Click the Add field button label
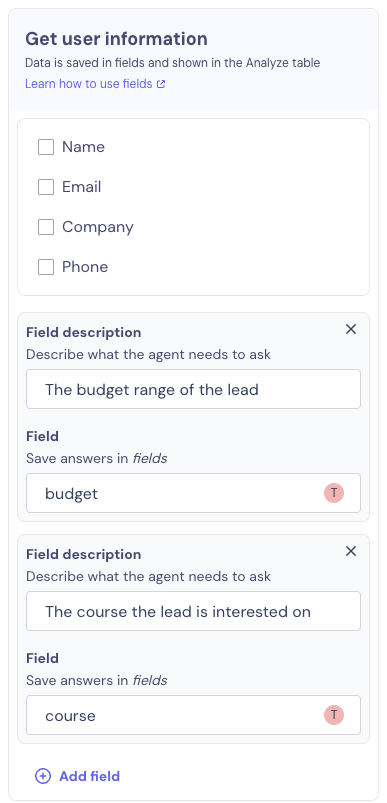387x803 pixels. [x=90, y=776]
